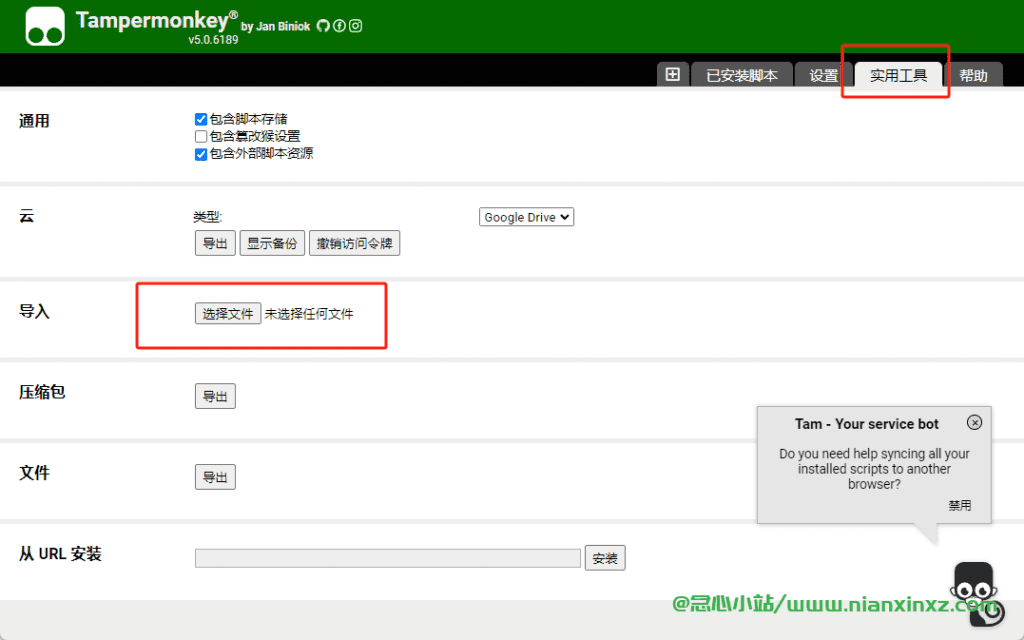Click 导出 button for 文件
The image size is (1024, 640).
tap(215, 477)
